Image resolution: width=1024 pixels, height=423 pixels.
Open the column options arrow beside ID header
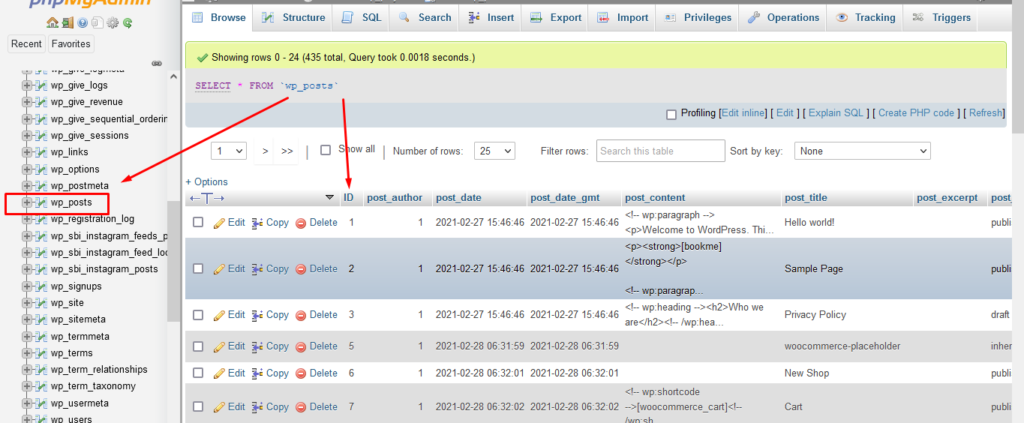click(x=330, y=198)
